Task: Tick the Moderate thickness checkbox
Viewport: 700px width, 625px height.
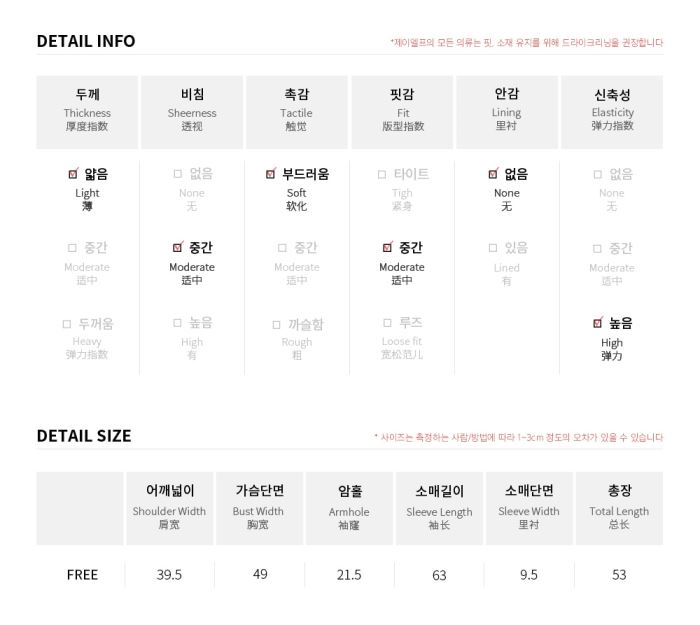Action: [x=72, y=248]
